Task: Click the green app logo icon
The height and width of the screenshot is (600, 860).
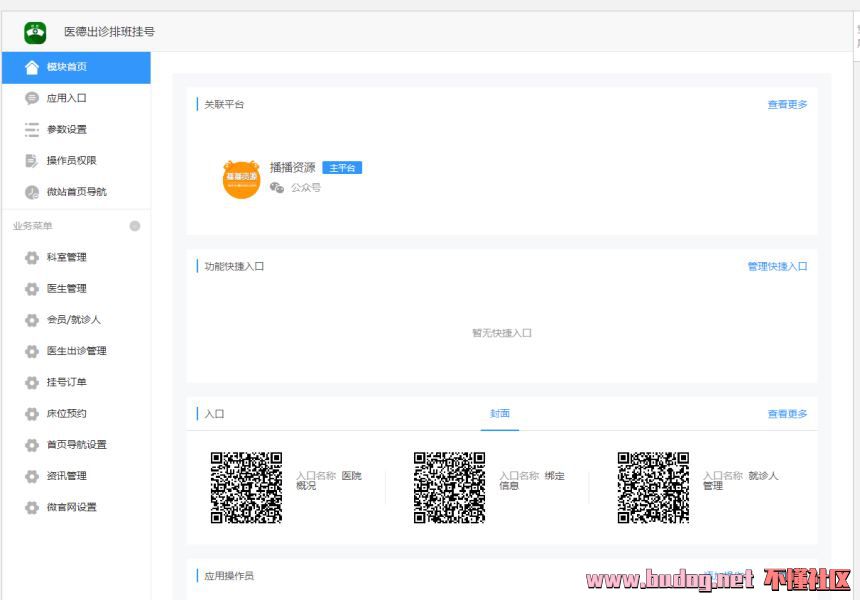Action: point(35,32)
